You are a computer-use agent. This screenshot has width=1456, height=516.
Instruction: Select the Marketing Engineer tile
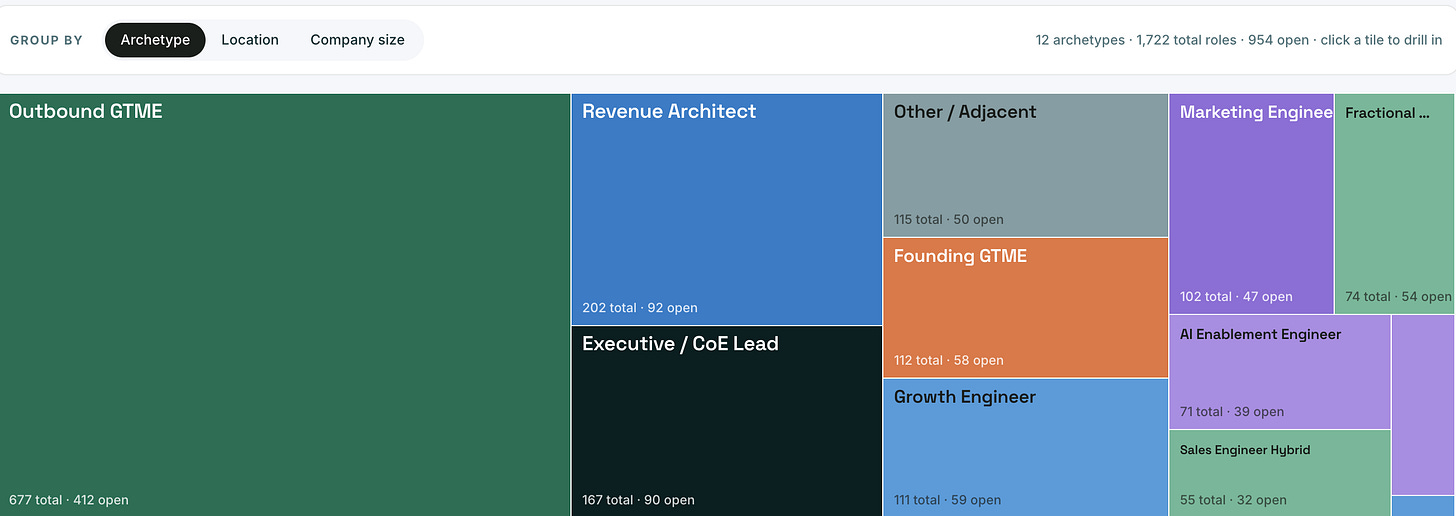[x=1251, y=204]
